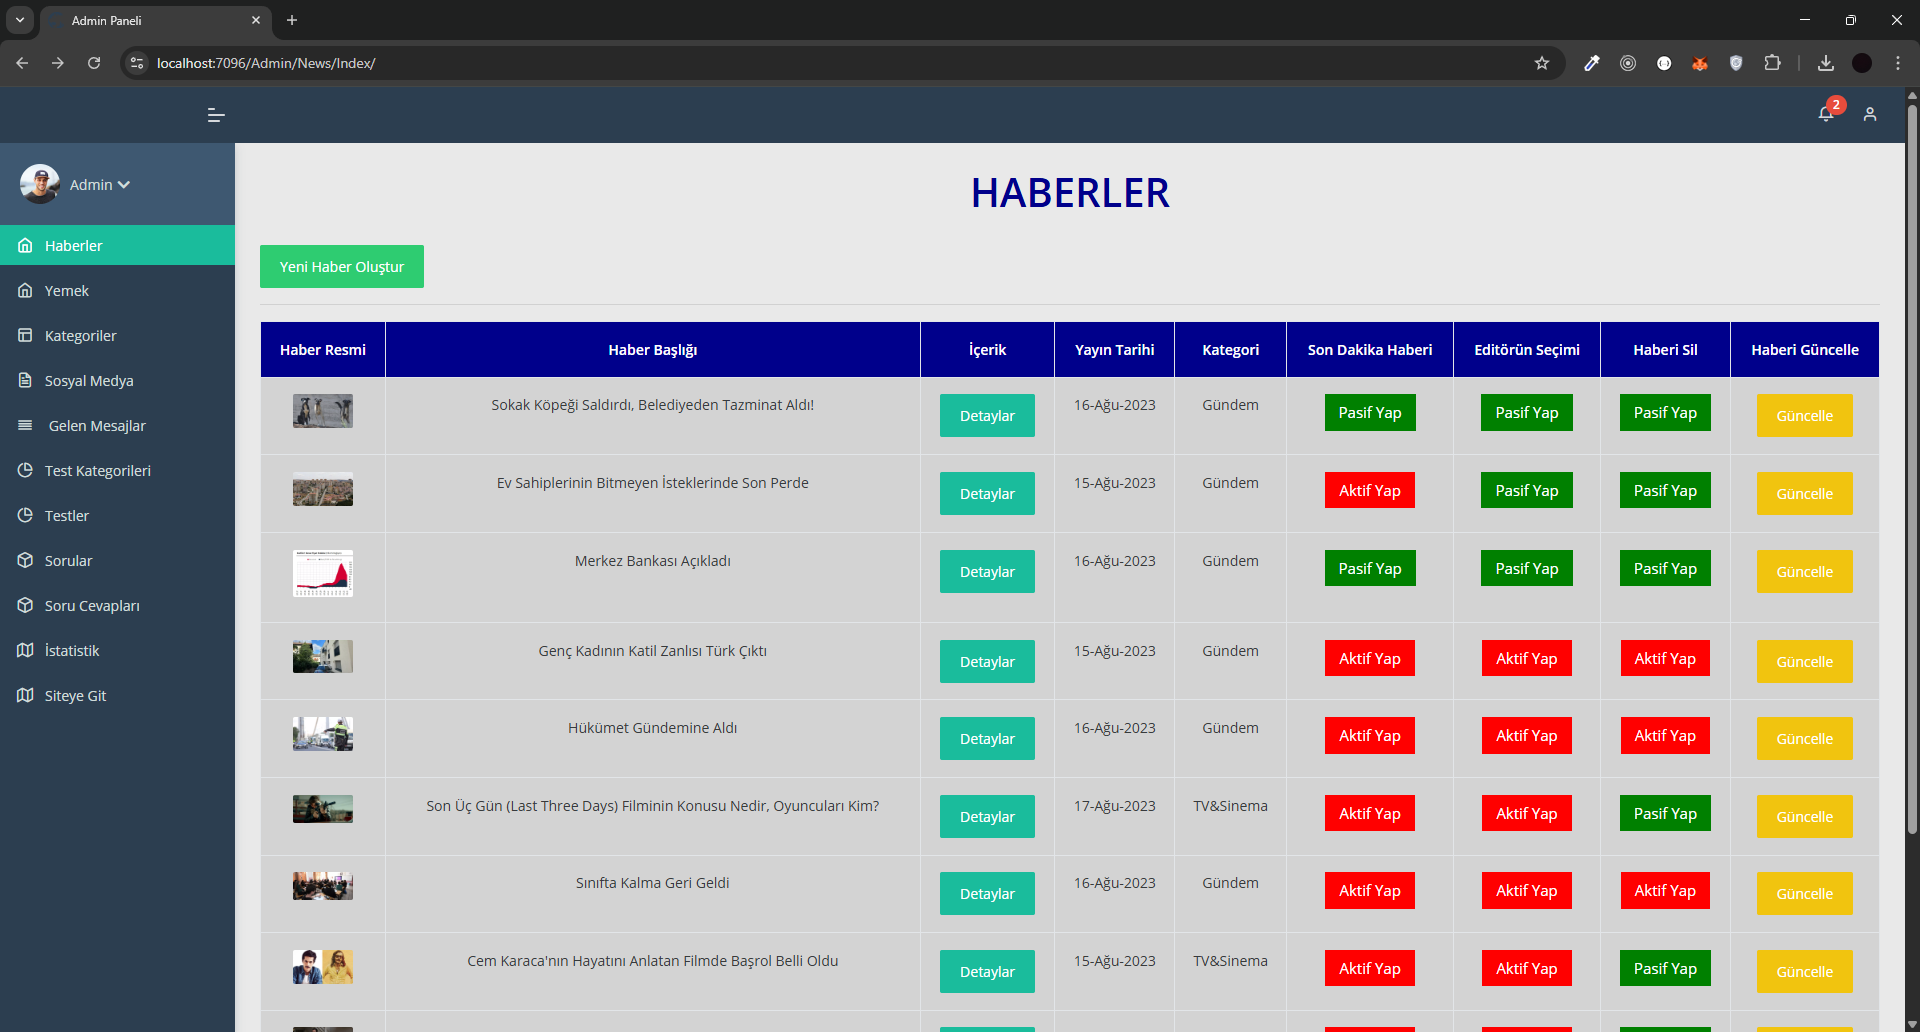Toggle the sidebar hamburger menu icon

pyautogui.click(x=216, y=115)
